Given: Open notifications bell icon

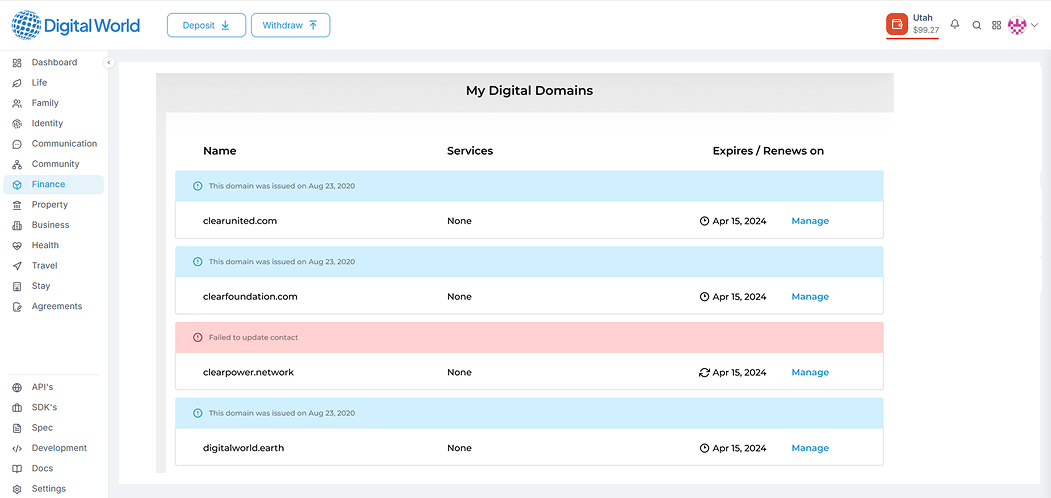Looking at the screenshot, I should click(x=955, y=25).
